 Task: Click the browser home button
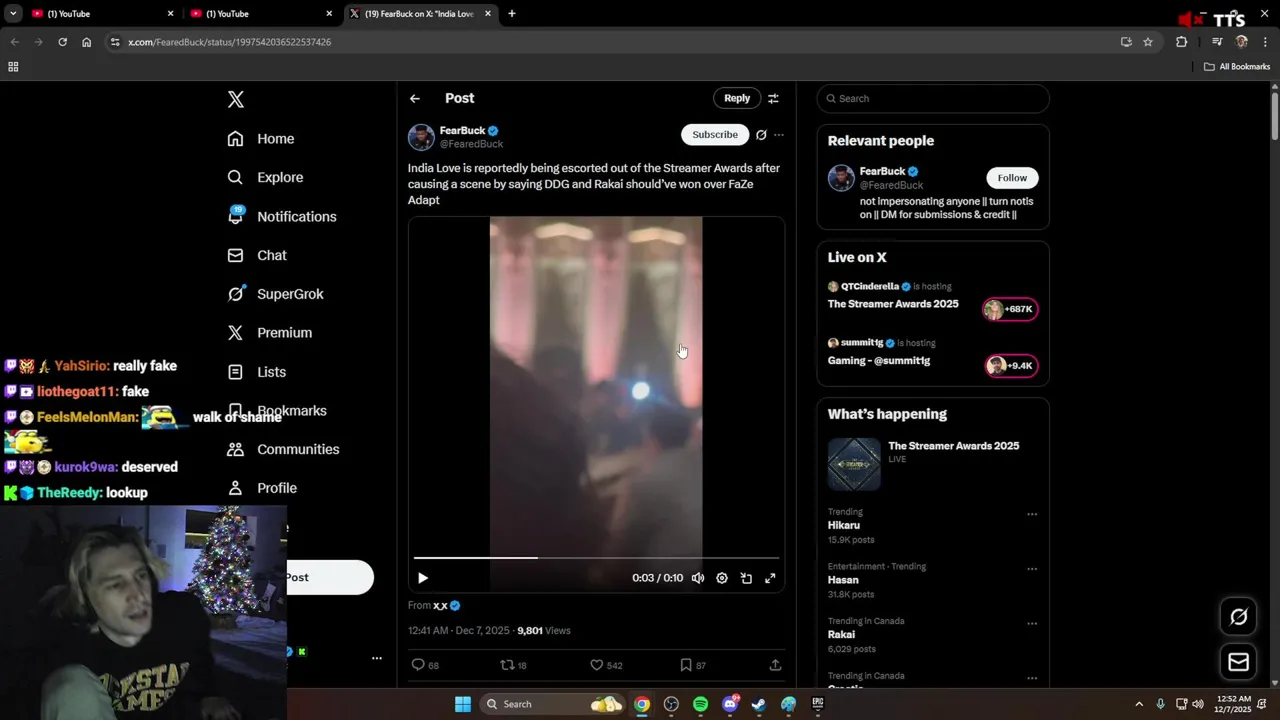[87, 42]
